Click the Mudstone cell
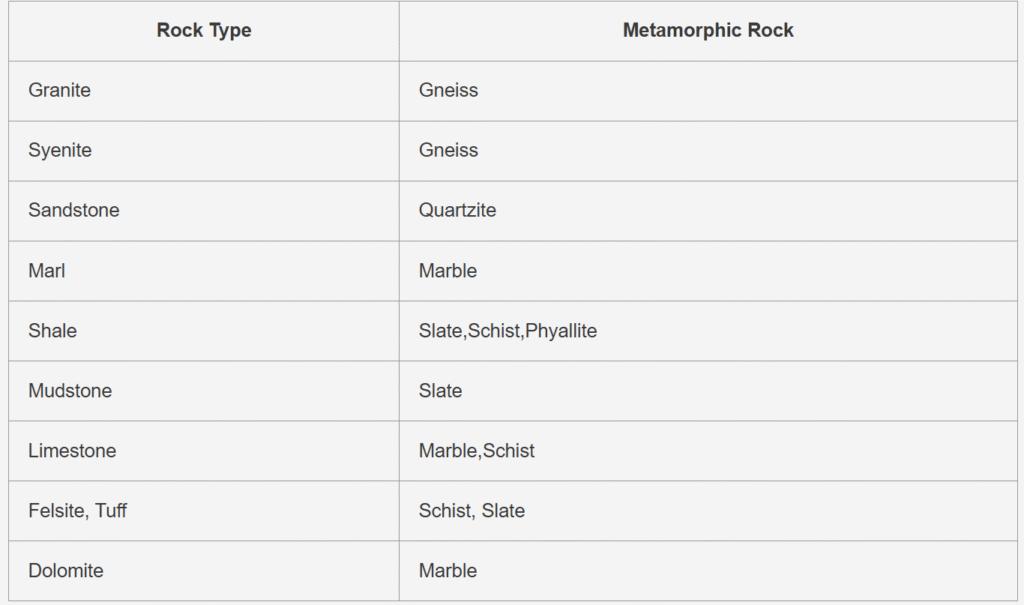Image resolution: width=1024 pixels, height=605 pixels. (70, 391)
